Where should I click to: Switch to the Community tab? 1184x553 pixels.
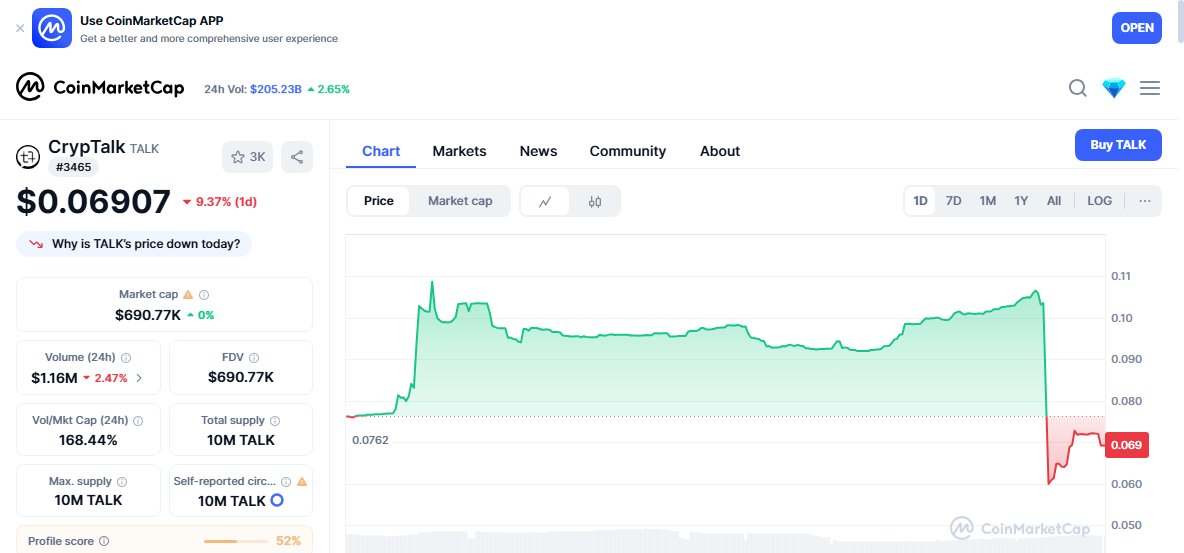click(627, 151)
